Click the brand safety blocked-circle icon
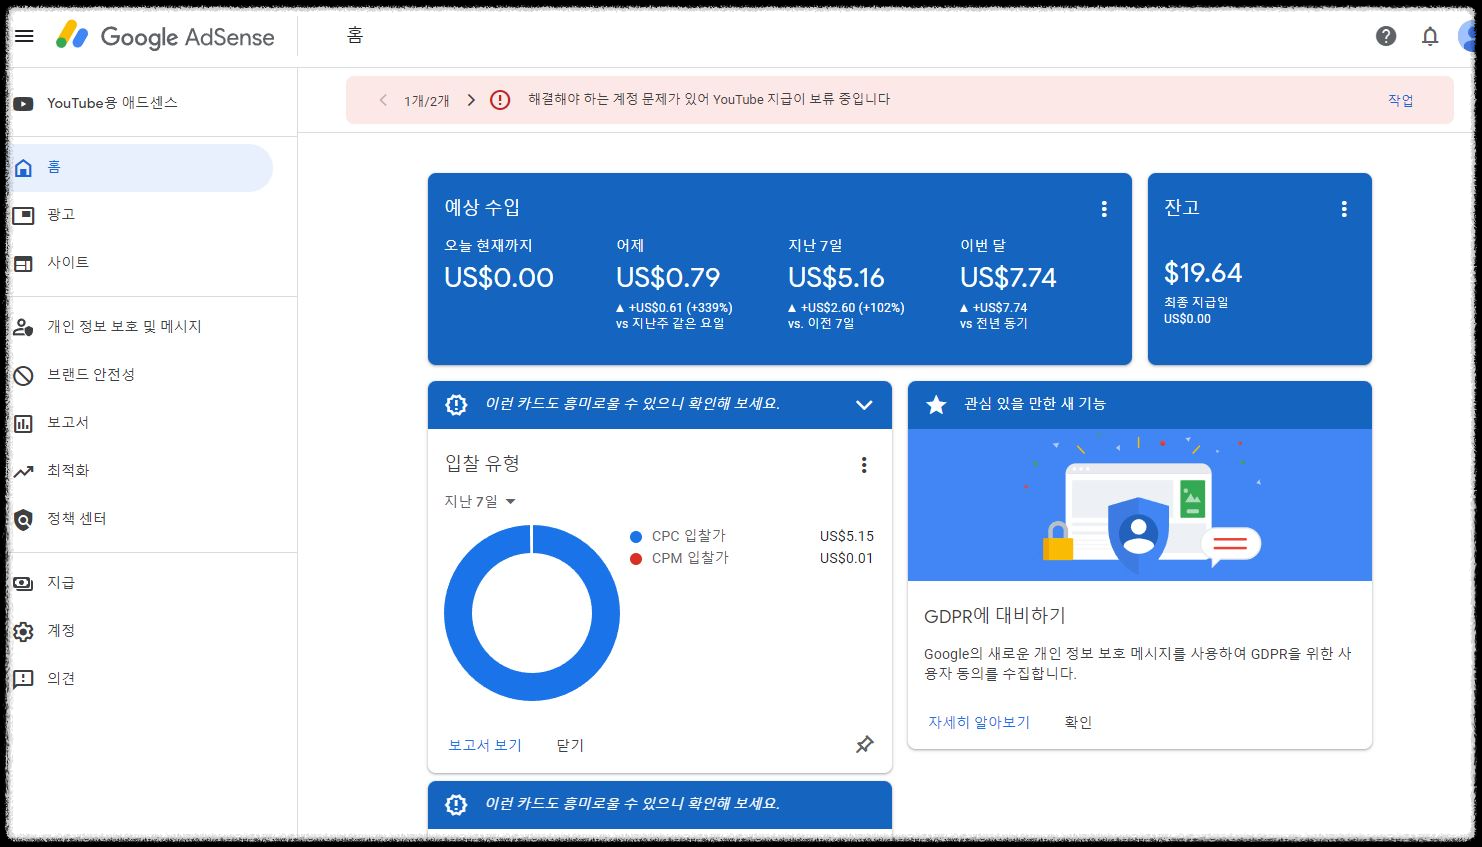This screenshot has height=847, width=1482. 23,375
